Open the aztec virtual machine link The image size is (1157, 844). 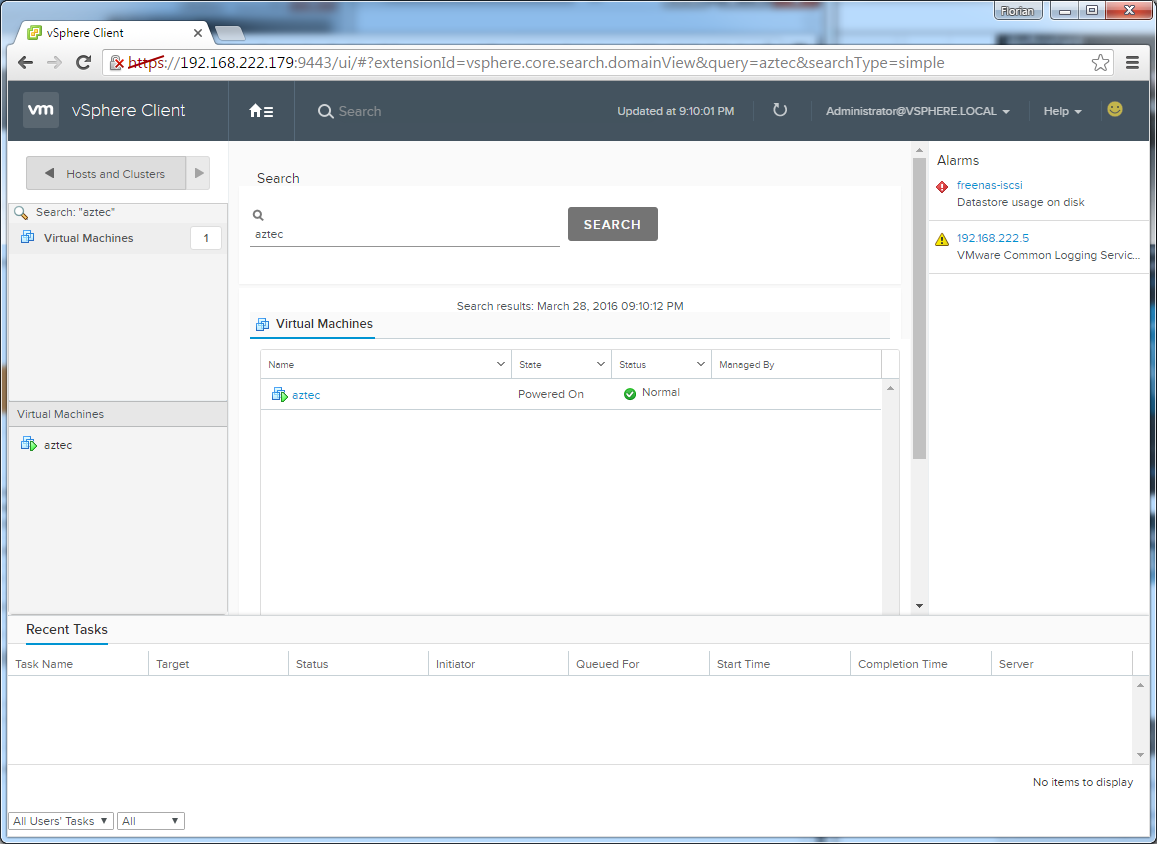[x=306, y=395]
